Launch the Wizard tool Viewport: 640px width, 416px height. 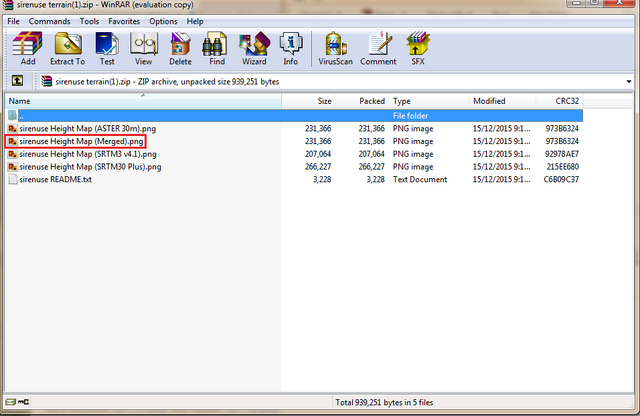(254, 49)
